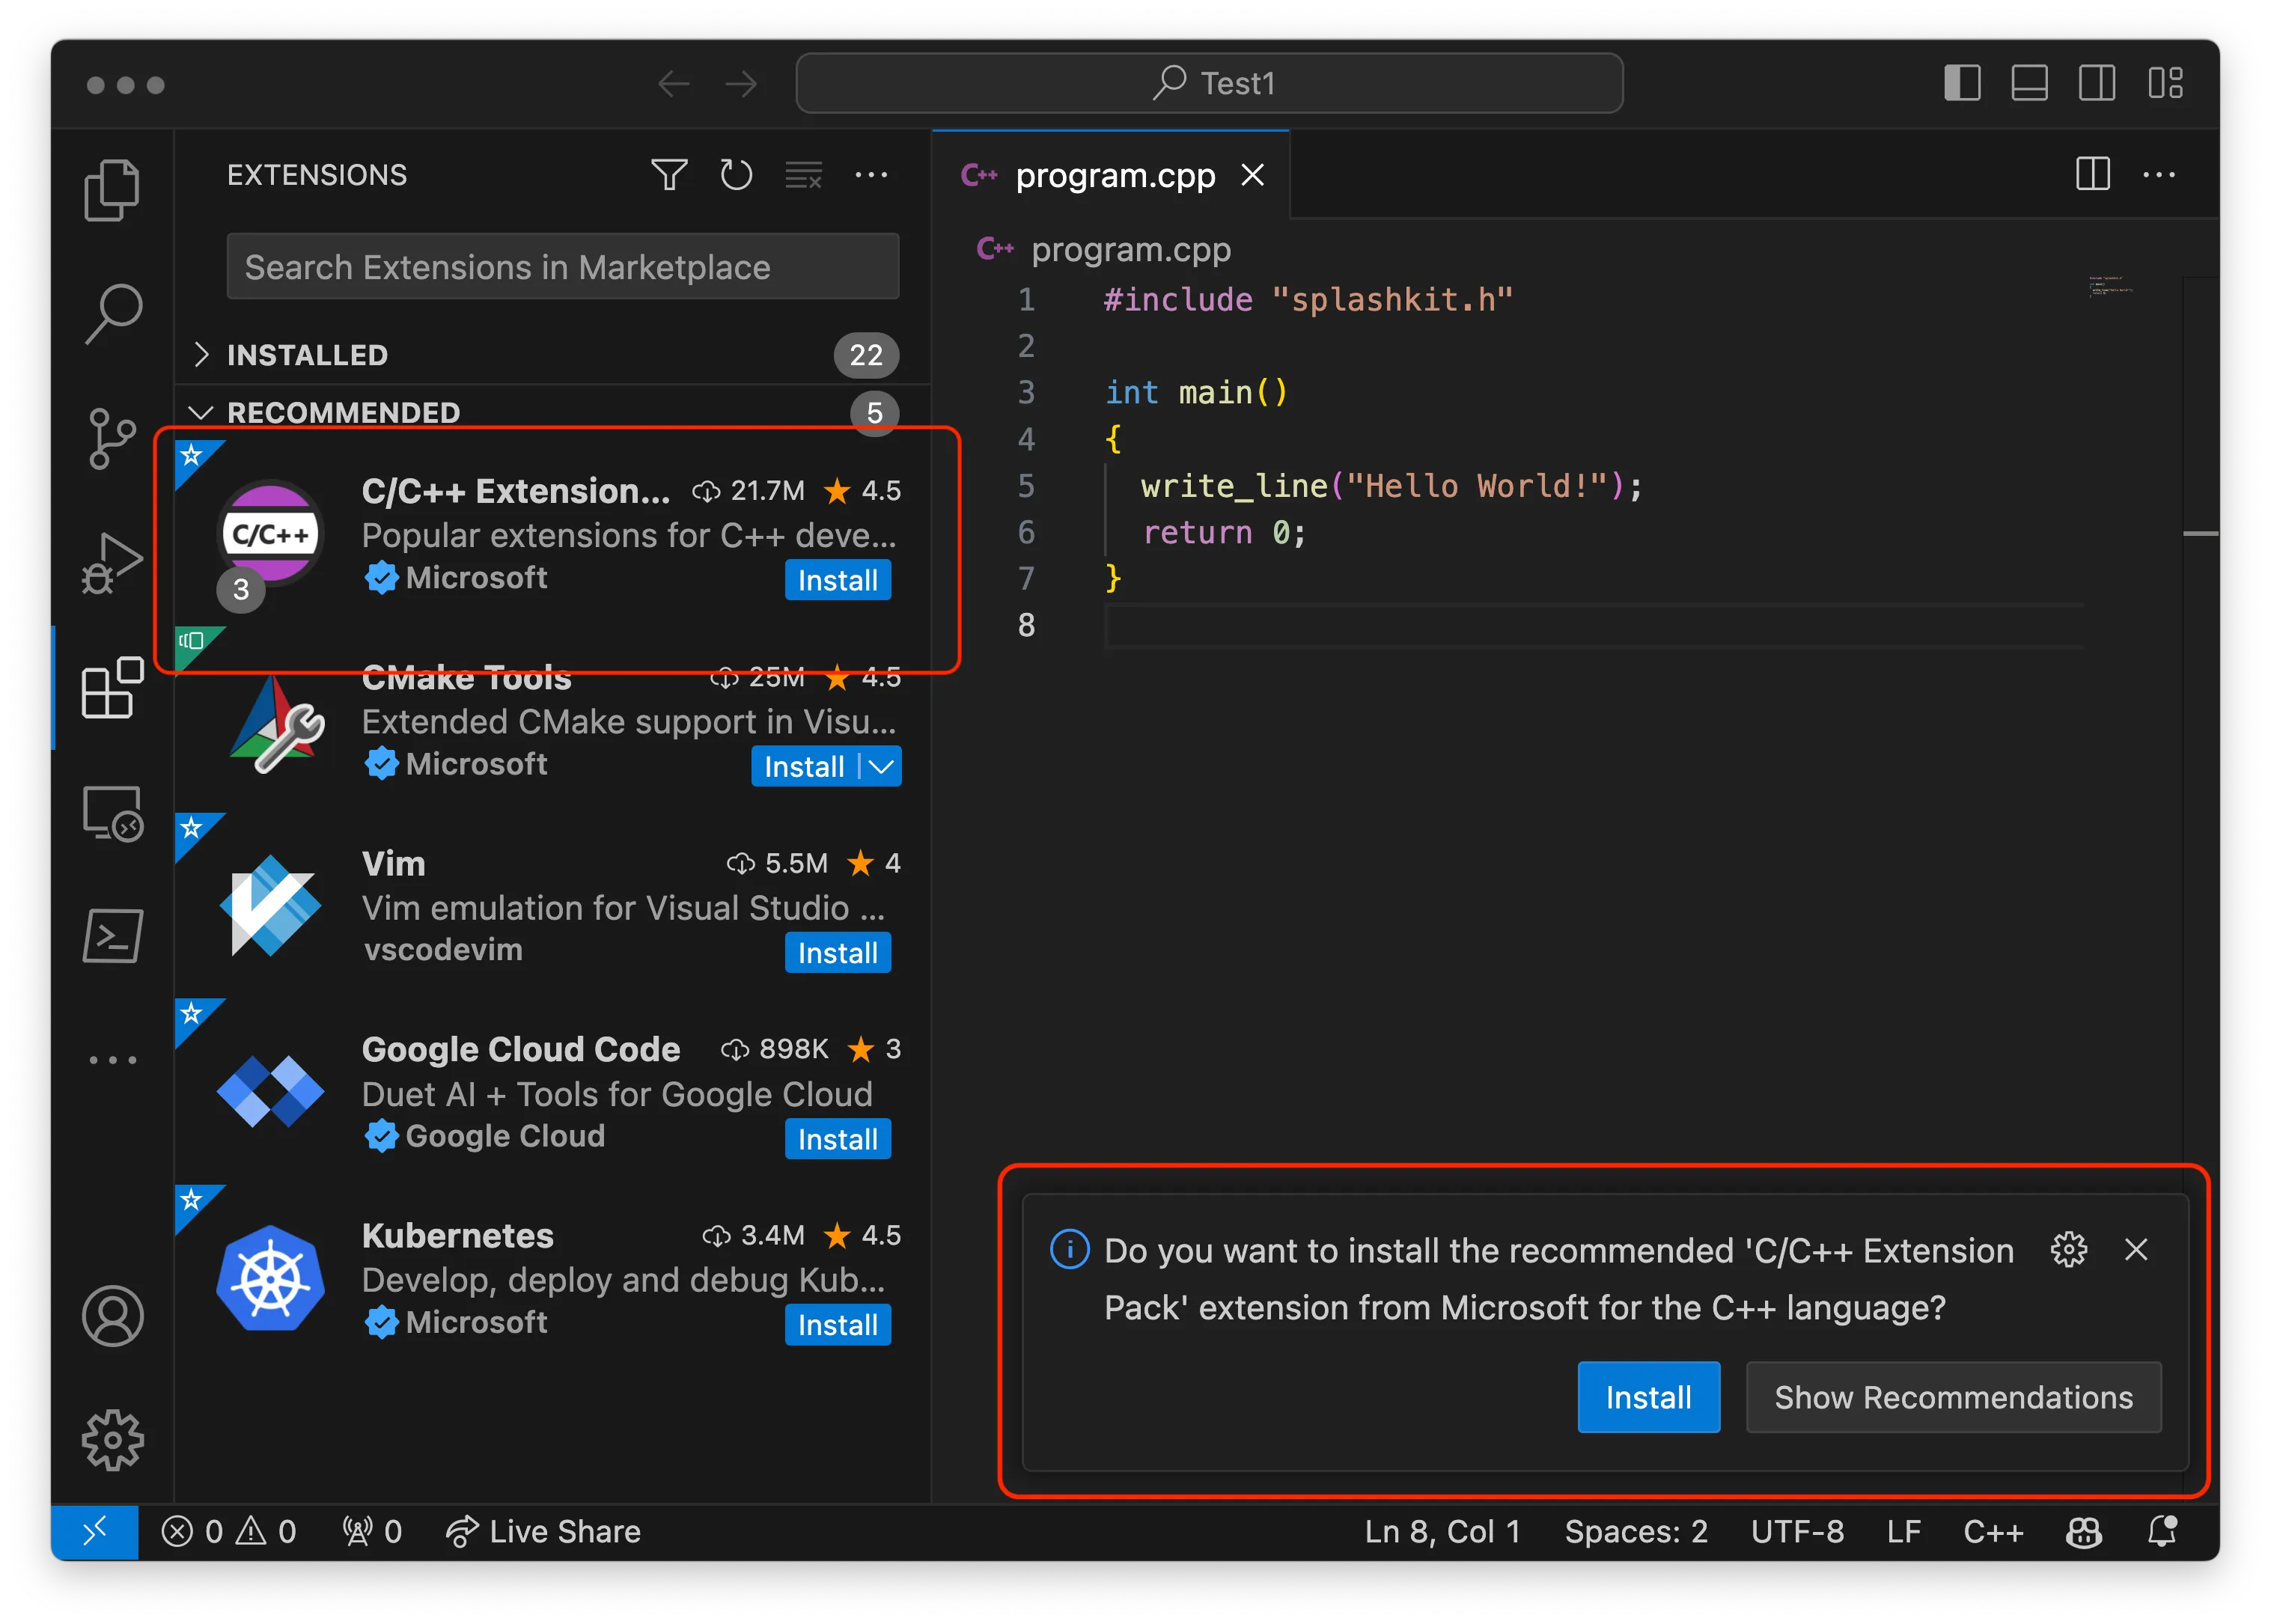Open C/C++ Extension Pack details by name
This screenshot has height=1624, width=2271.
click(515, 491)
